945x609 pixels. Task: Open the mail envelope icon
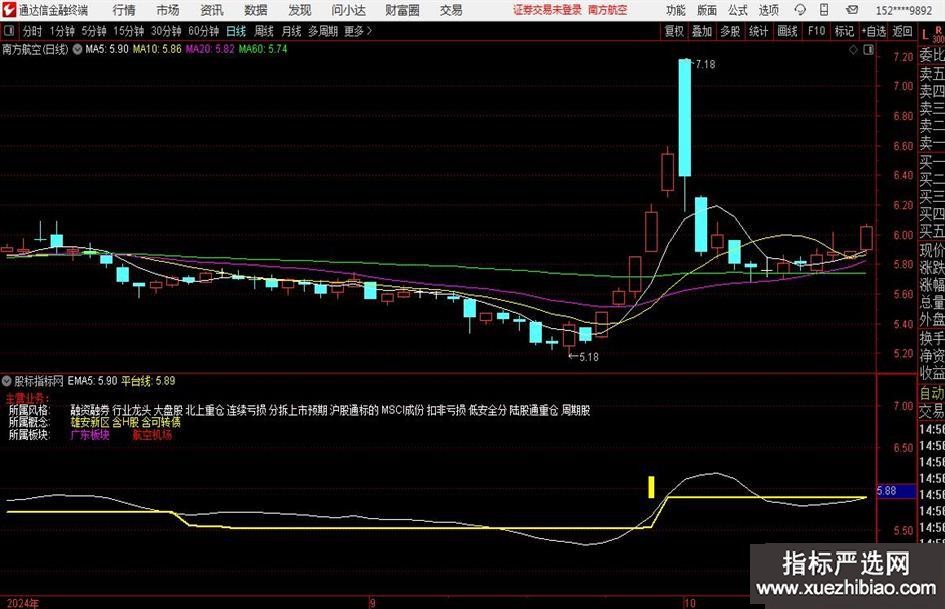point(852,10)
